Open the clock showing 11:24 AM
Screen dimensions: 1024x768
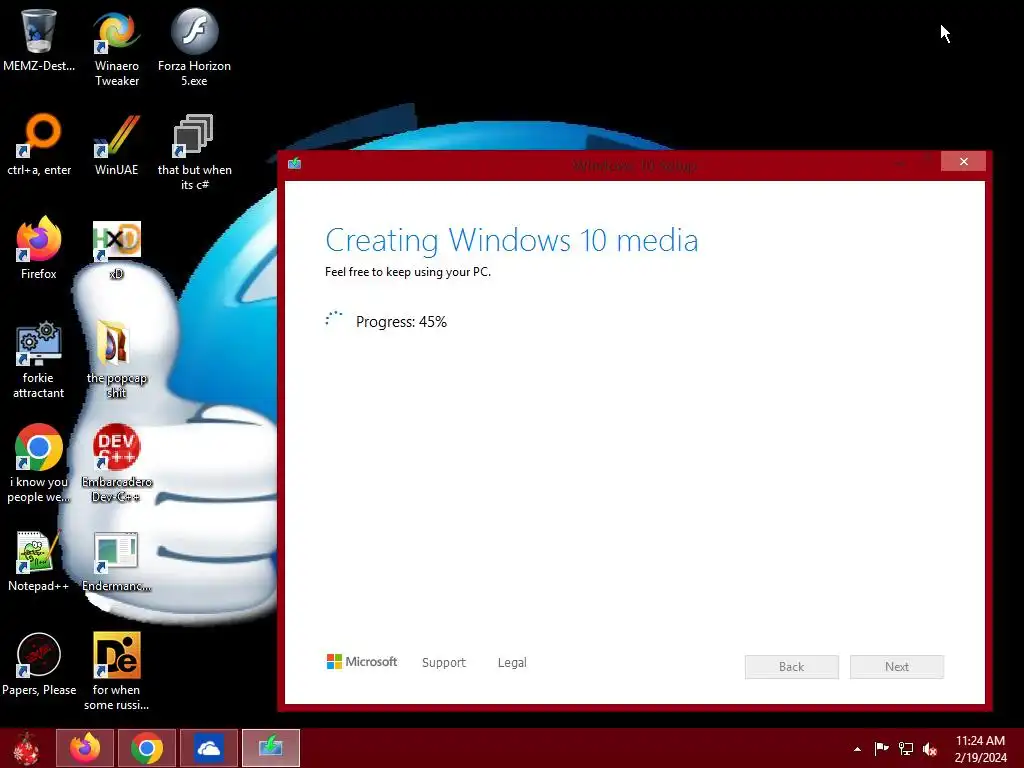pos(980,749)
